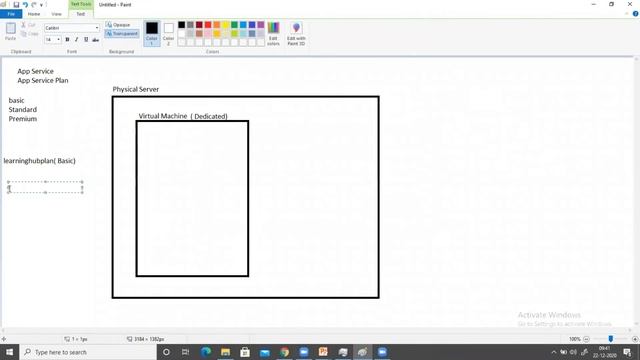Click the 'Type here to search' box

click(x=88, y=352)
